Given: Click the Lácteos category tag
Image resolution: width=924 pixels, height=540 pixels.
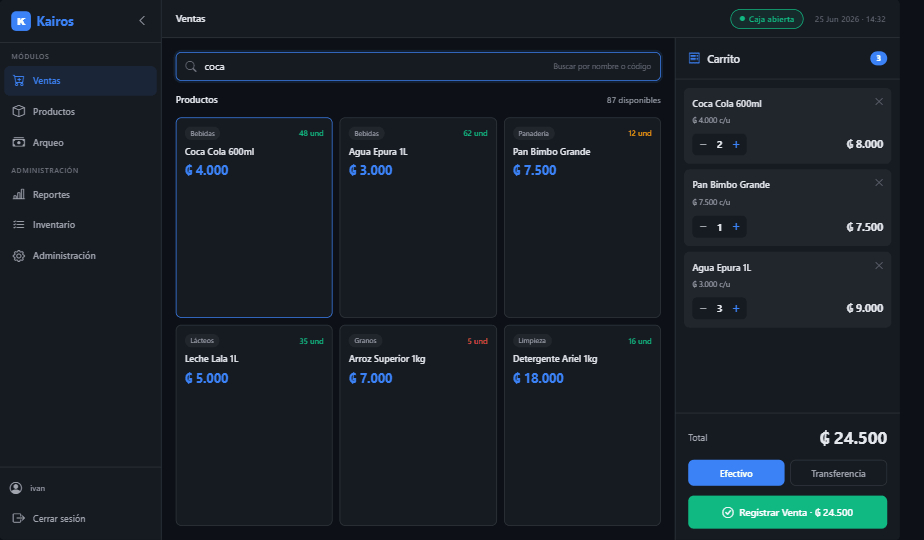Looking at the screenshot, I should click(202, 341).
